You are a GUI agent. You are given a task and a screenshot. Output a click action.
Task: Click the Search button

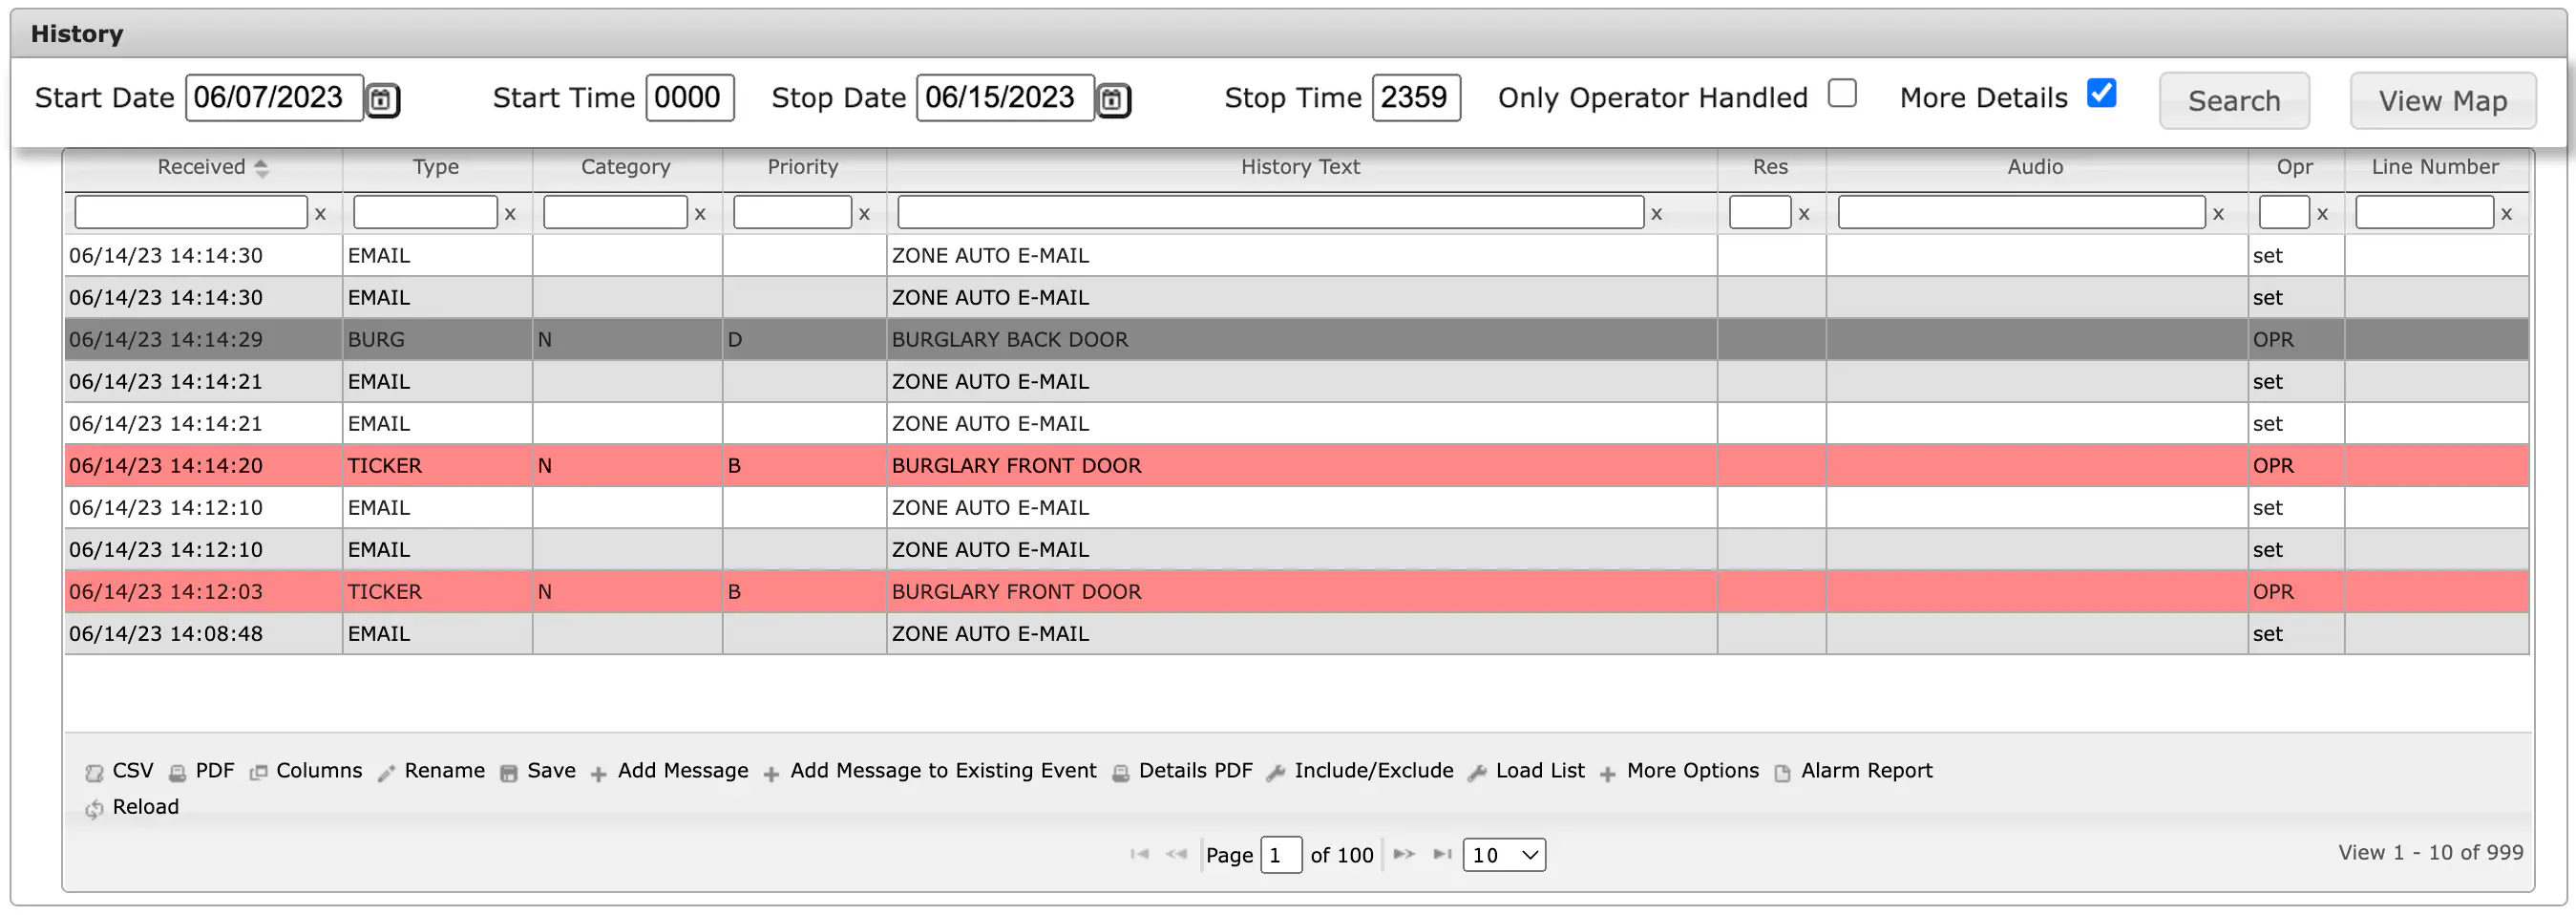(2234, 101)
